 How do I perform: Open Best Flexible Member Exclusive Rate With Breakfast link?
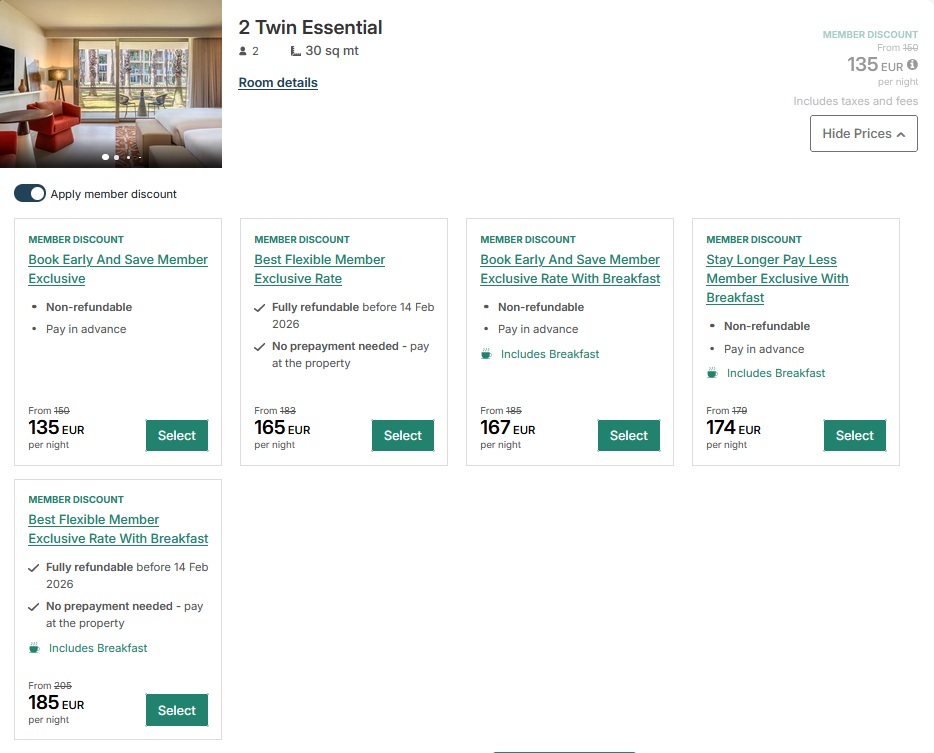point(118,529)
